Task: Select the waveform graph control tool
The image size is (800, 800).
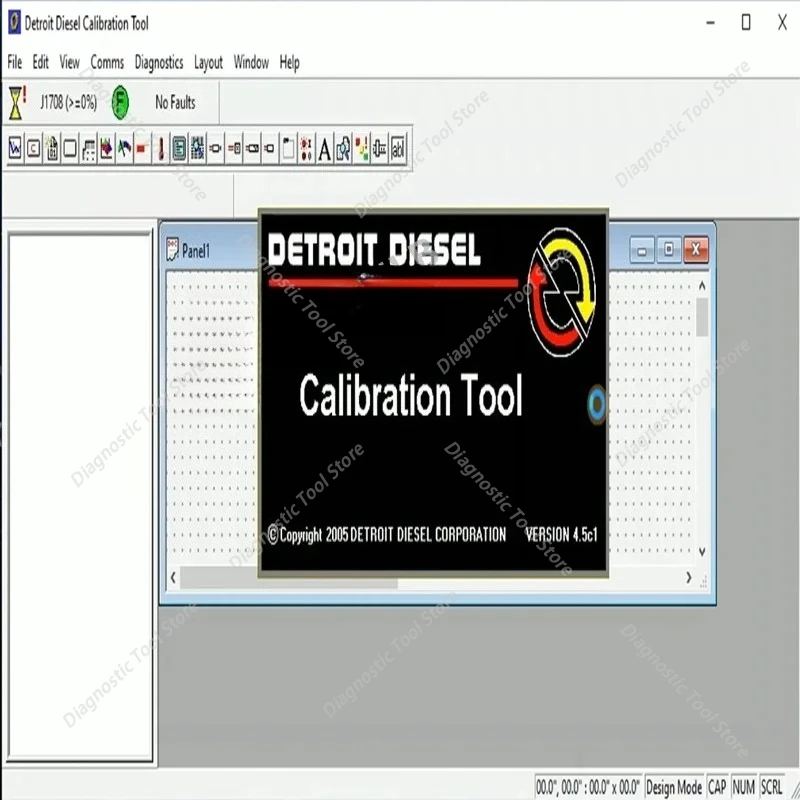Action: [15, 149]
